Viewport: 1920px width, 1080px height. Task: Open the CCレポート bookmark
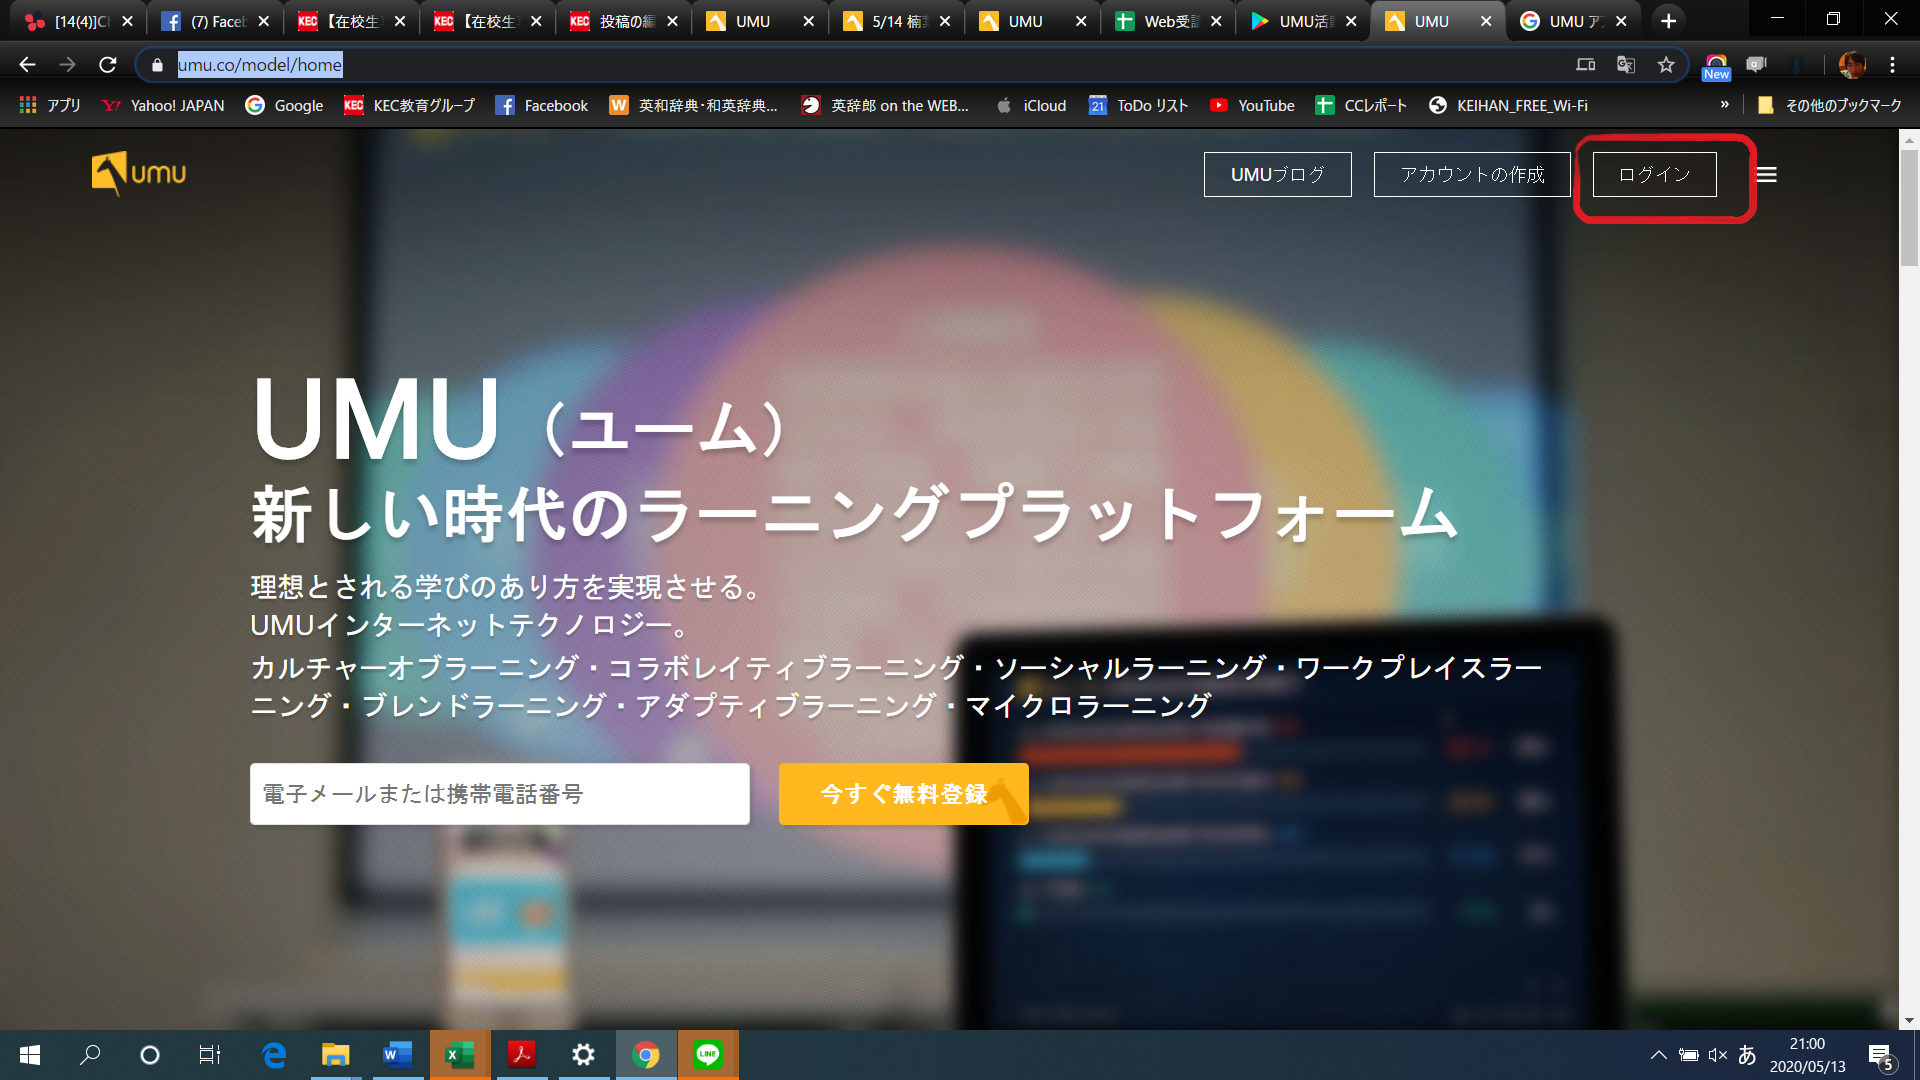point(1360,105)
